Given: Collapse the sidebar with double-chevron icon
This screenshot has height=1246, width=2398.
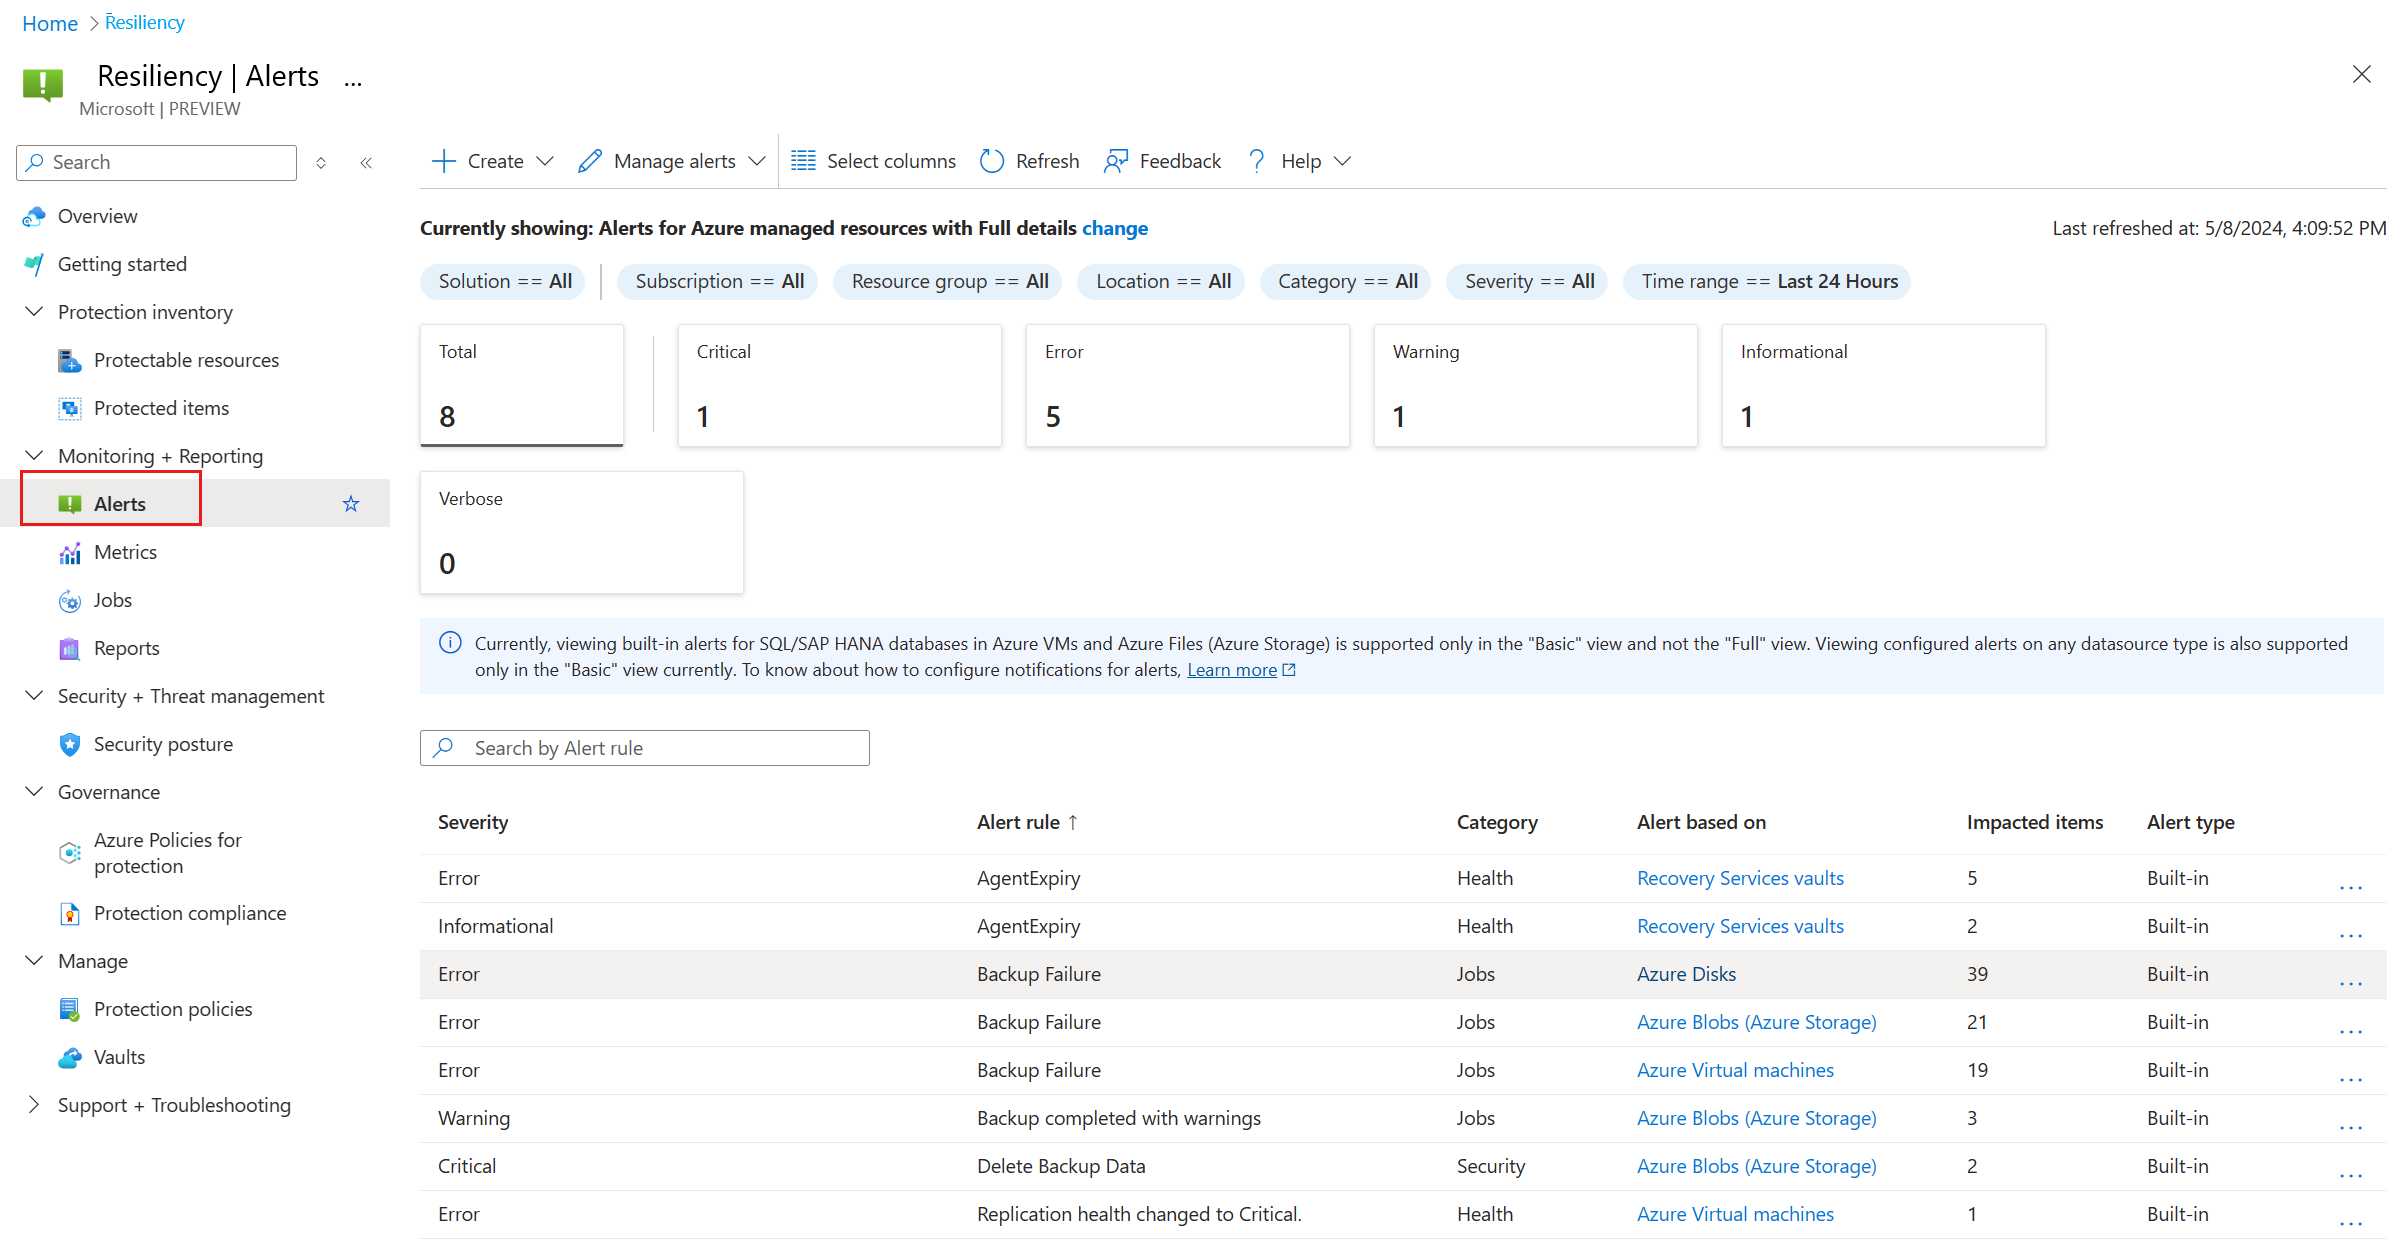Looking at the screenshot, I should (x=366, y=163).
